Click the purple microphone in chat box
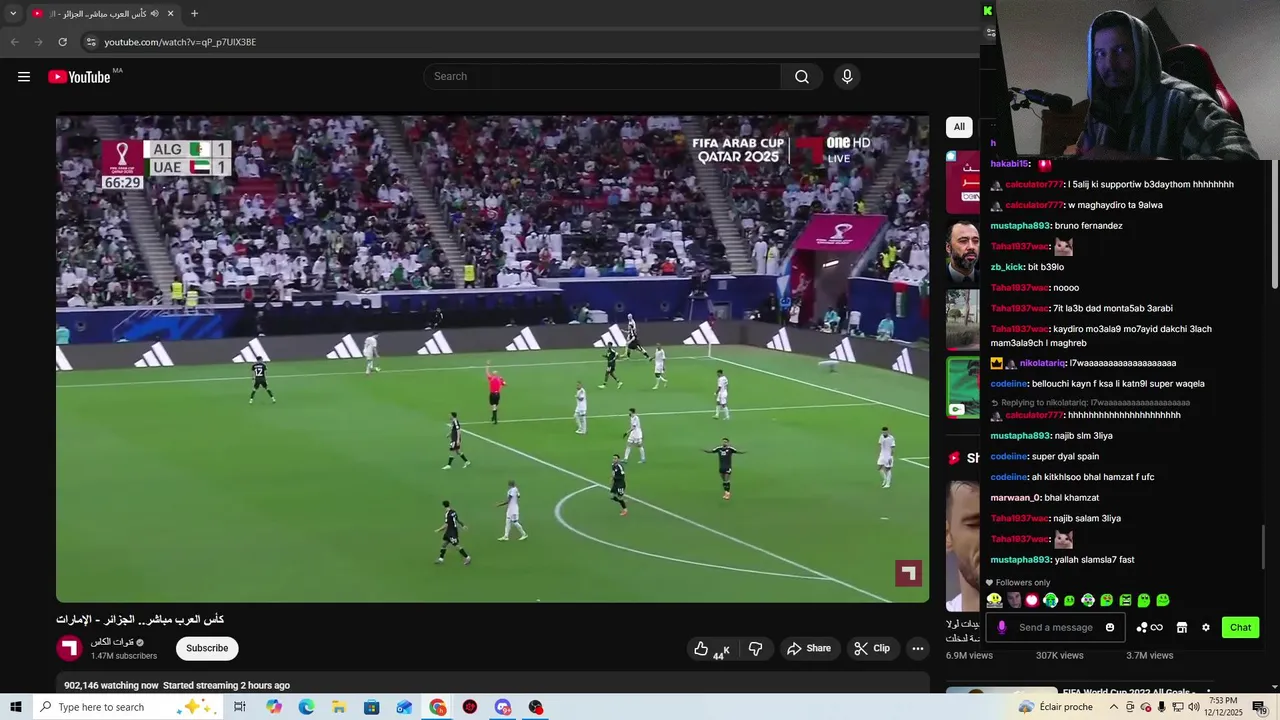 [1002, 627]
